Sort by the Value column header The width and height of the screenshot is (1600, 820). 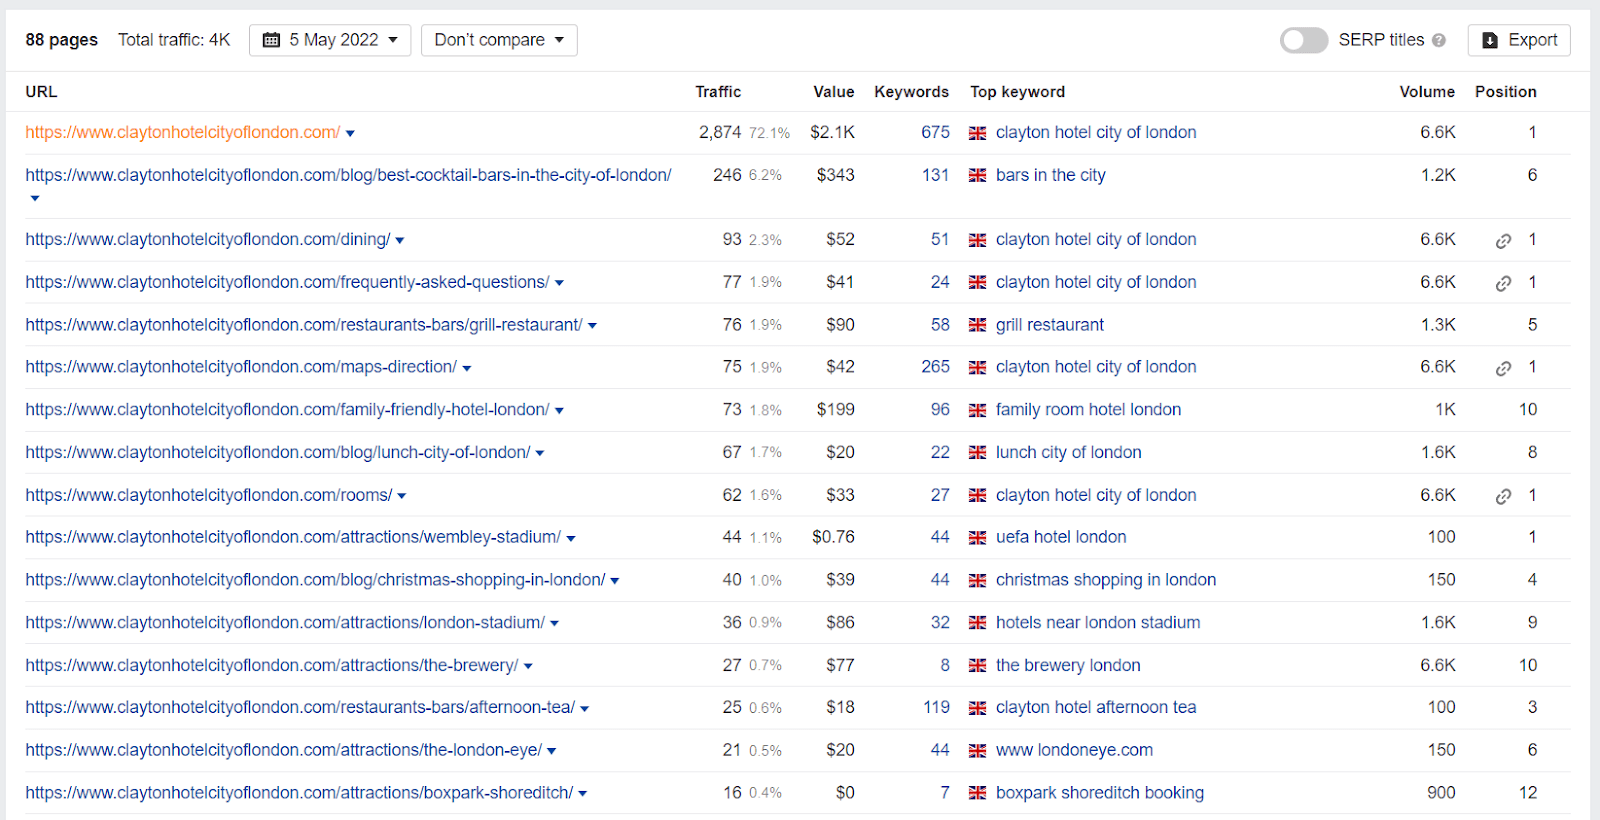click(834, 92)
